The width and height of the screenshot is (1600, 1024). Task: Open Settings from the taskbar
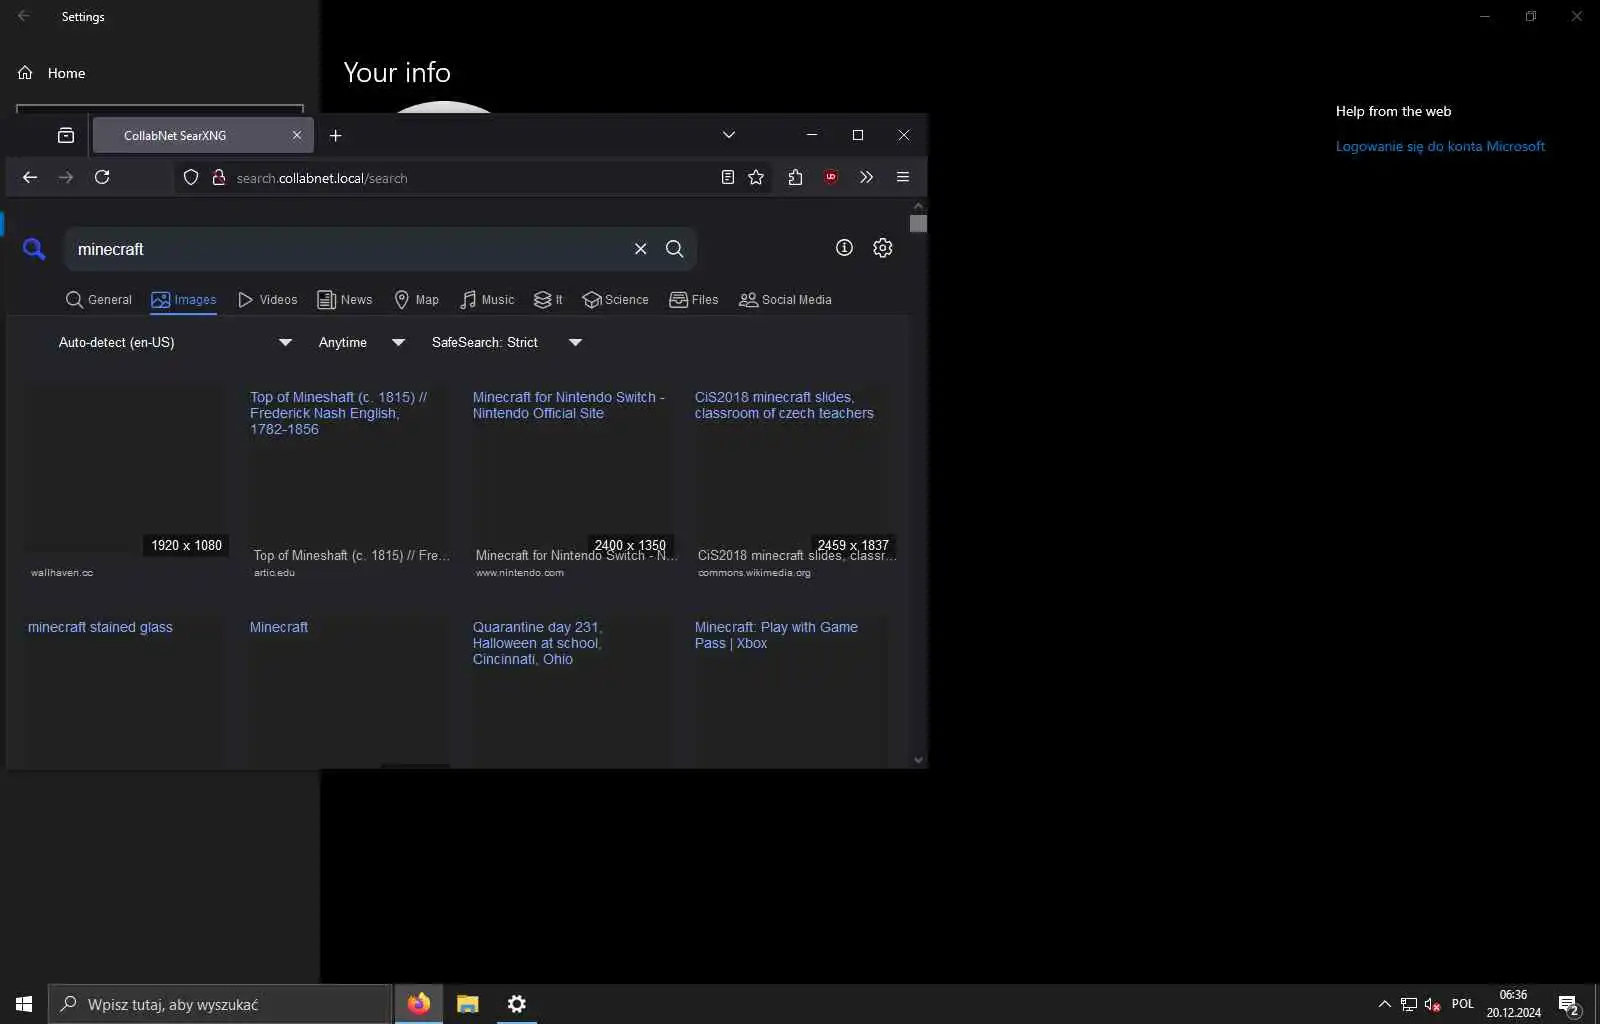(x=516, y=1004)
